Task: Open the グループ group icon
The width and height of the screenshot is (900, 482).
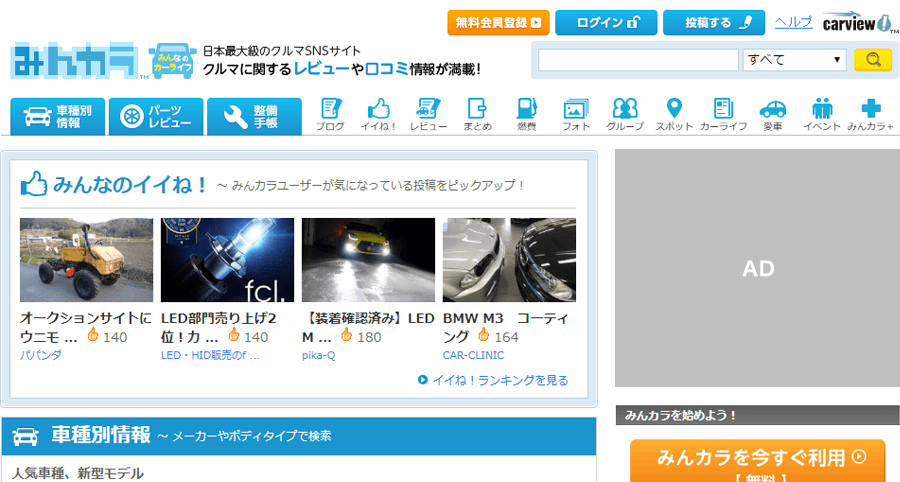Action: pos(625,115)
